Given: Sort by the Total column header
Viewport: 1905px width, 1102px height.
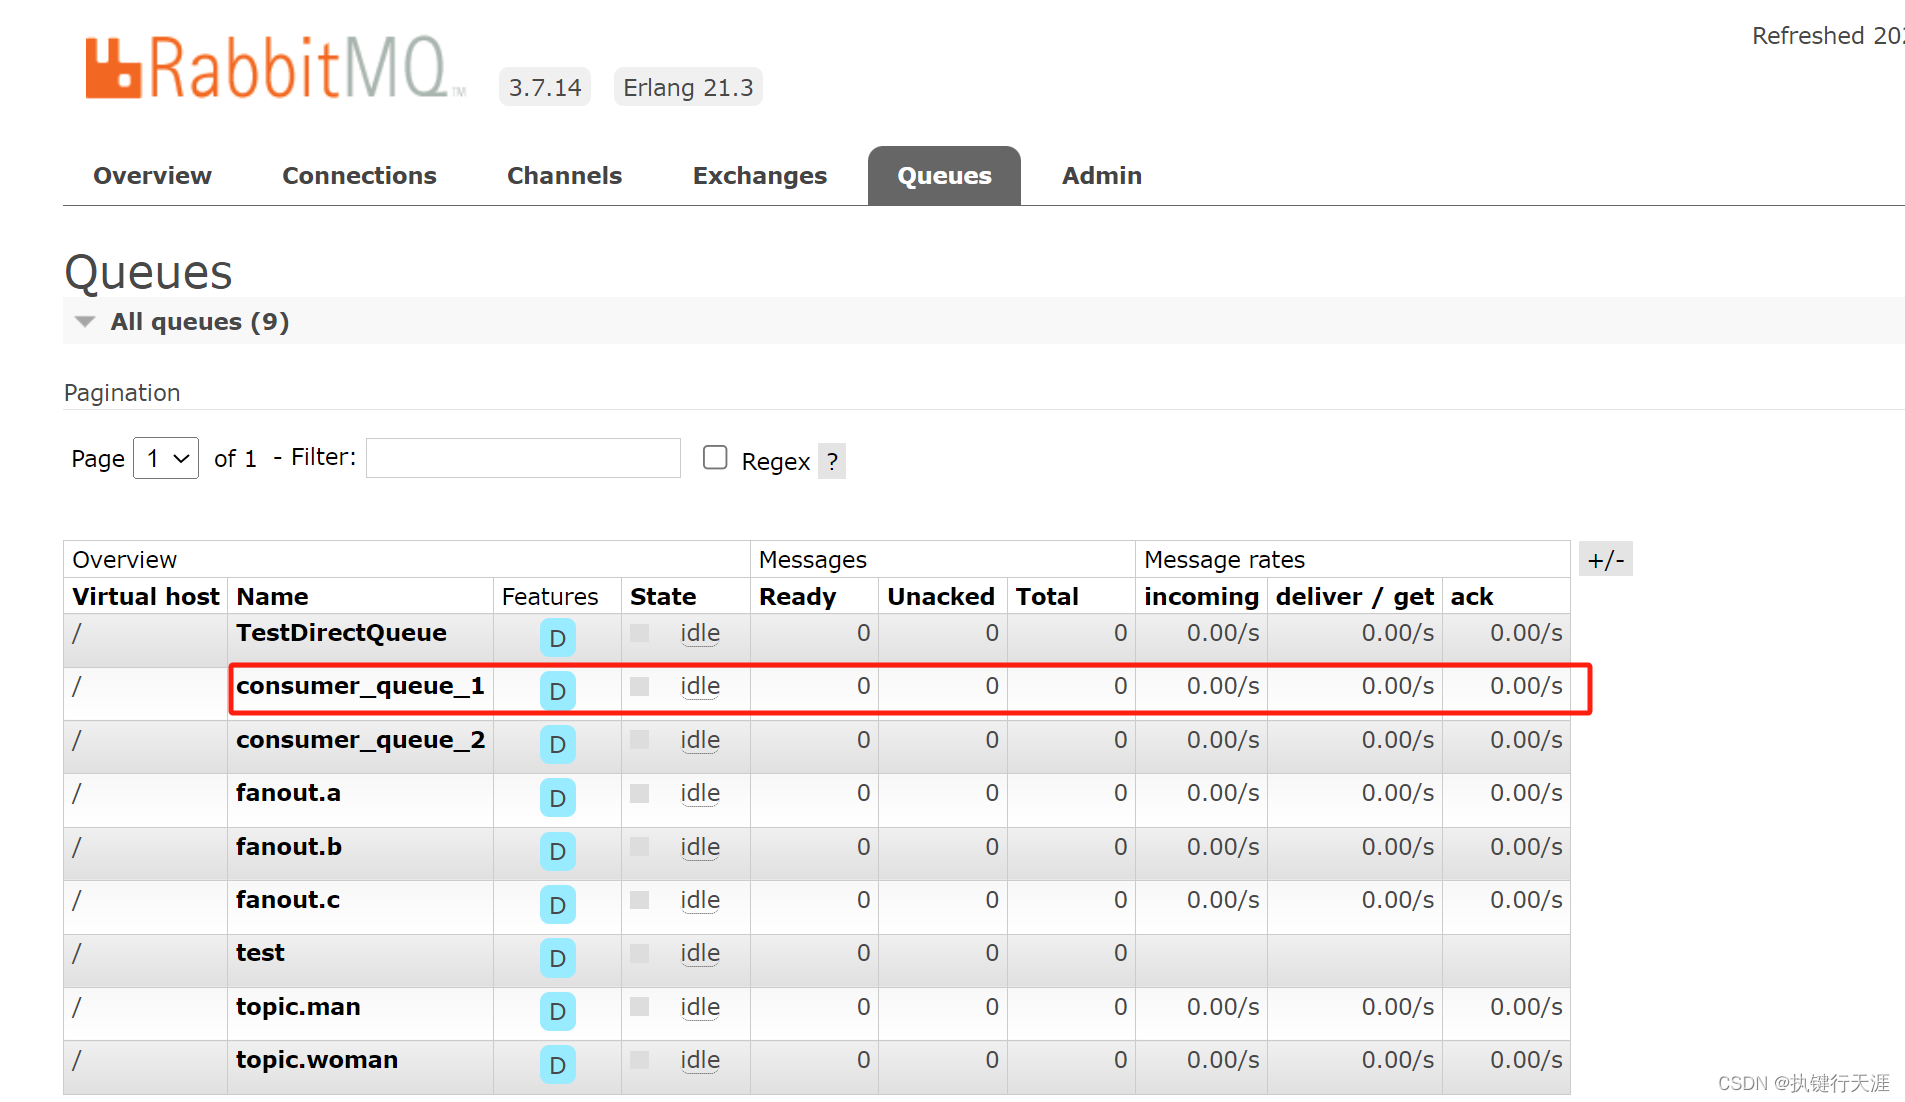Looking at the screenshot, I should pyautogui.click(x=1047, y=597).
